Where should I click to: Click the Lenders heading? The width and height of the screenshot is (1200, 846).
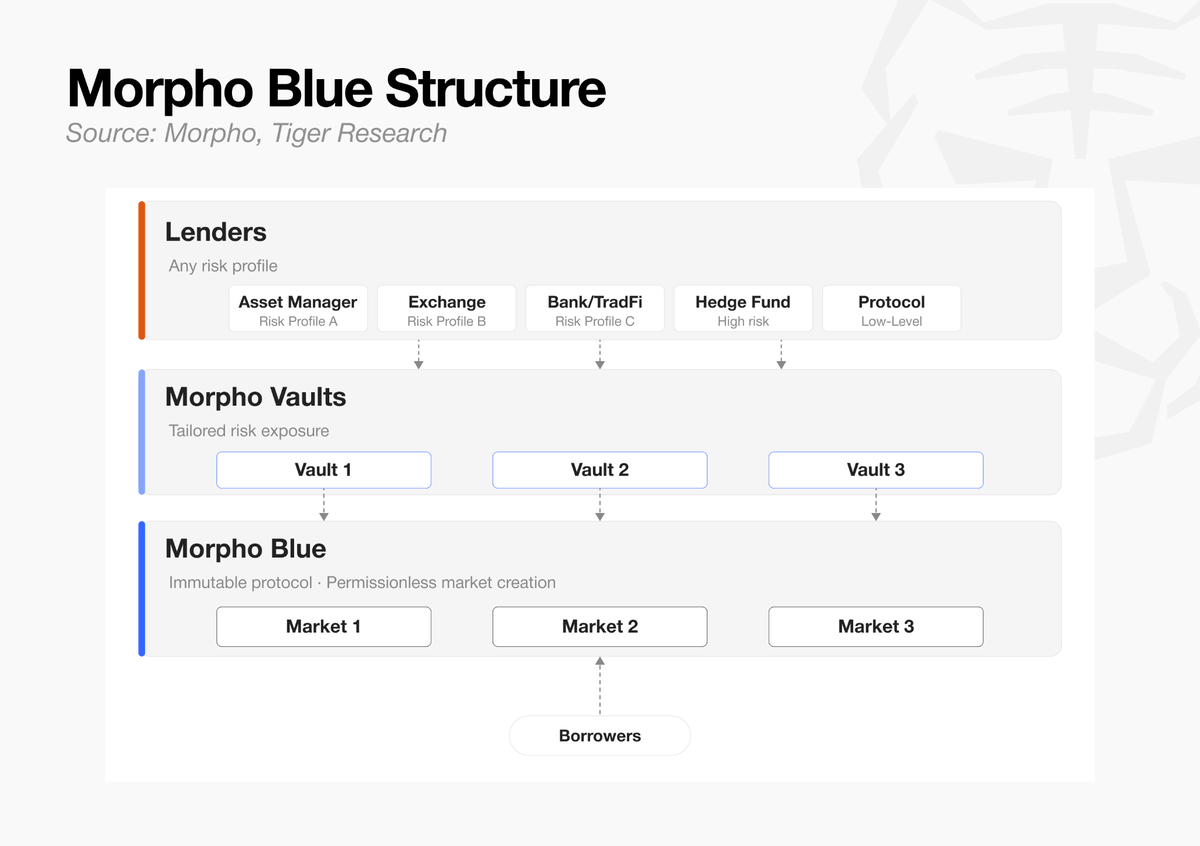coord(216,232)
